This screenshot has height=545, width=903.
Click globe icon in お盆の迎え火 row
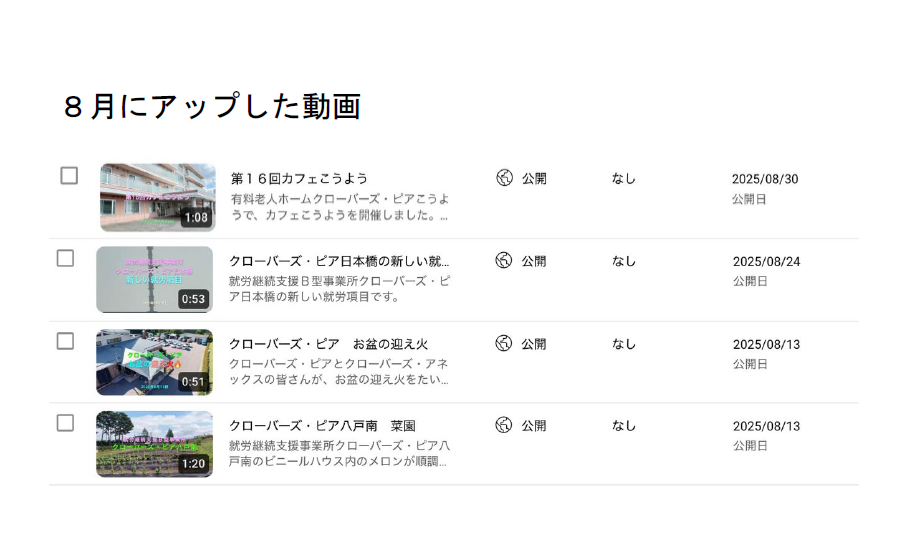coord(504,343)
